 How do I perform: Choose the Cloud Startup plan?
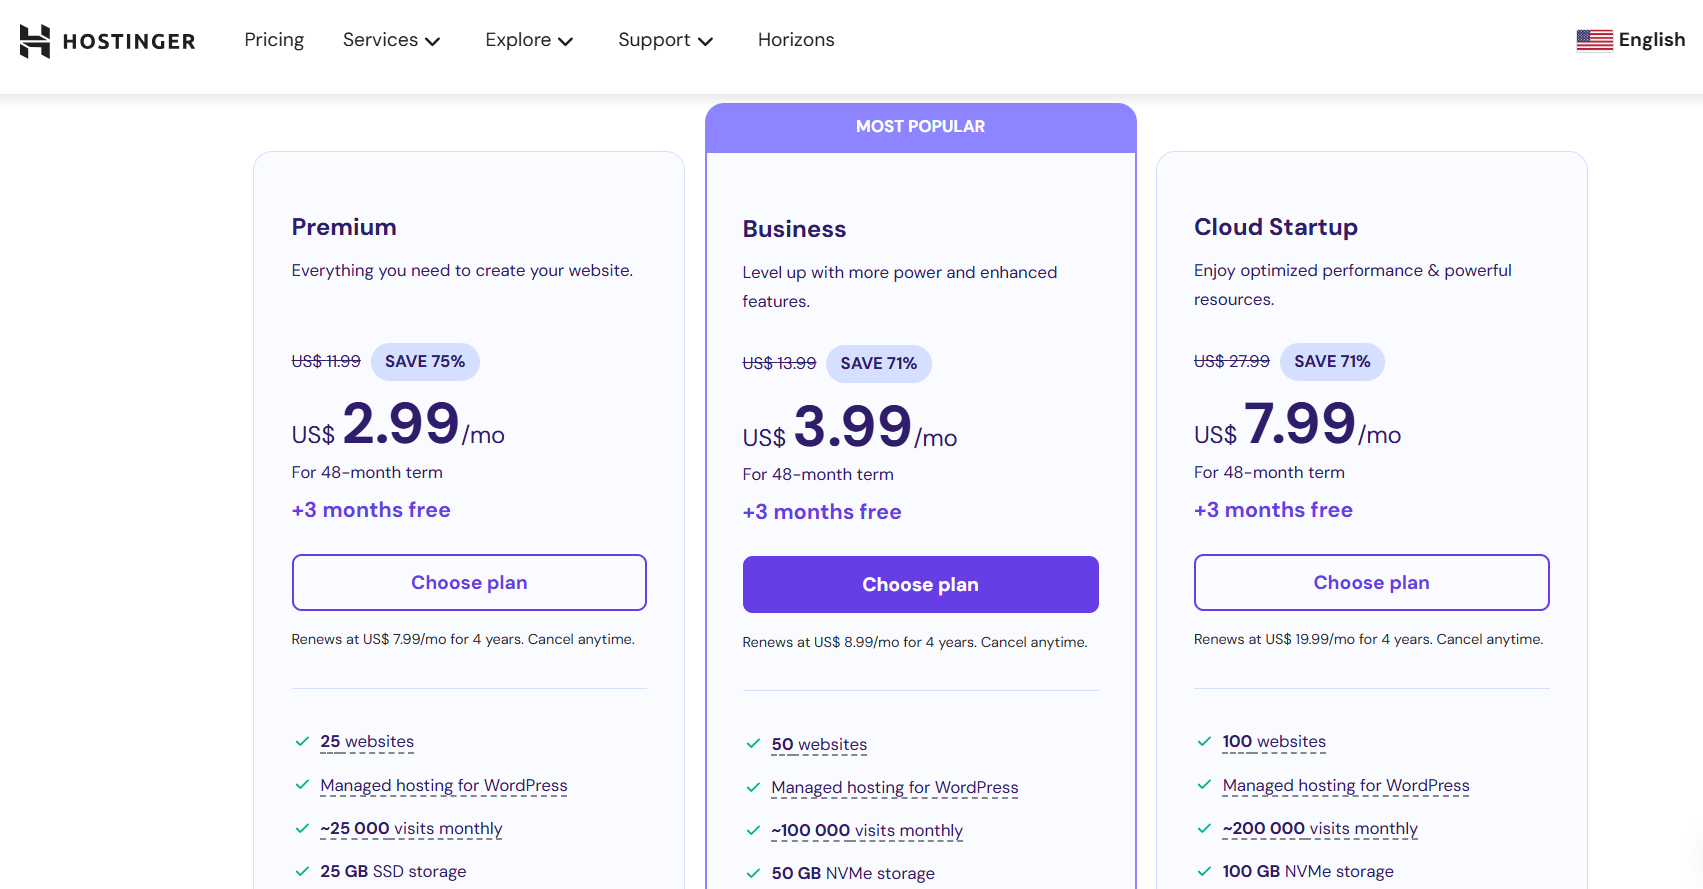[x=1371, y=582]
